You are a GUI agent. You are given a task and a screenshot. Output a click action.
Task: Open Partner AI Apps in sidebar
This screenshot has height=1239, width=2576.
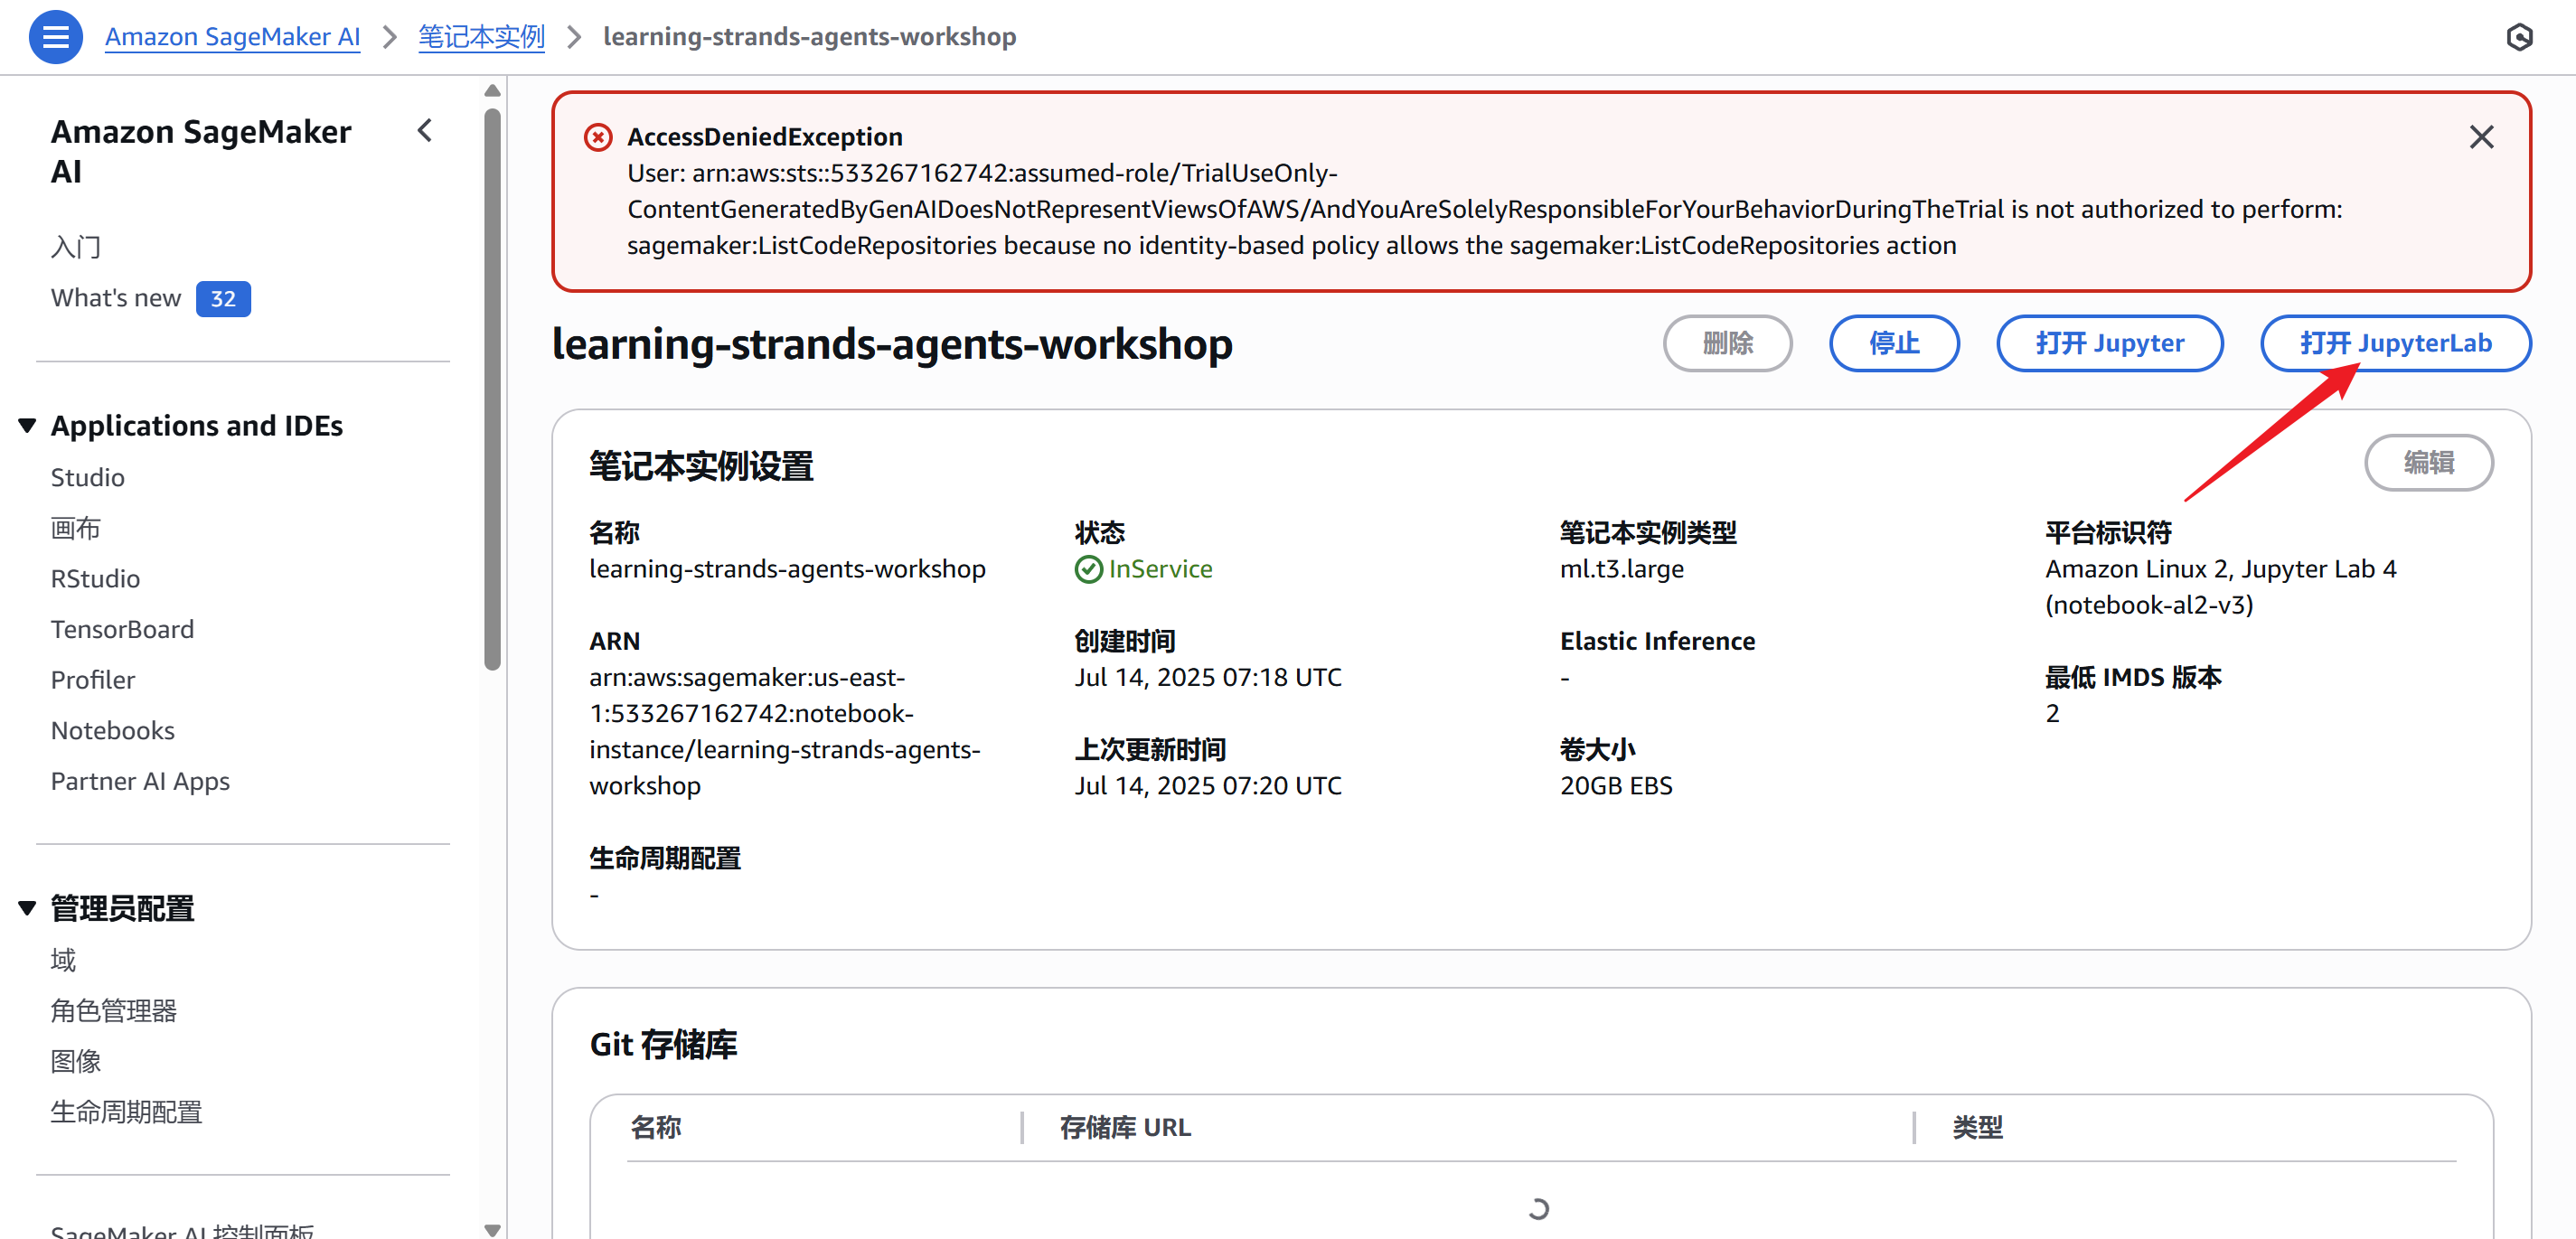tap(140, 781)
